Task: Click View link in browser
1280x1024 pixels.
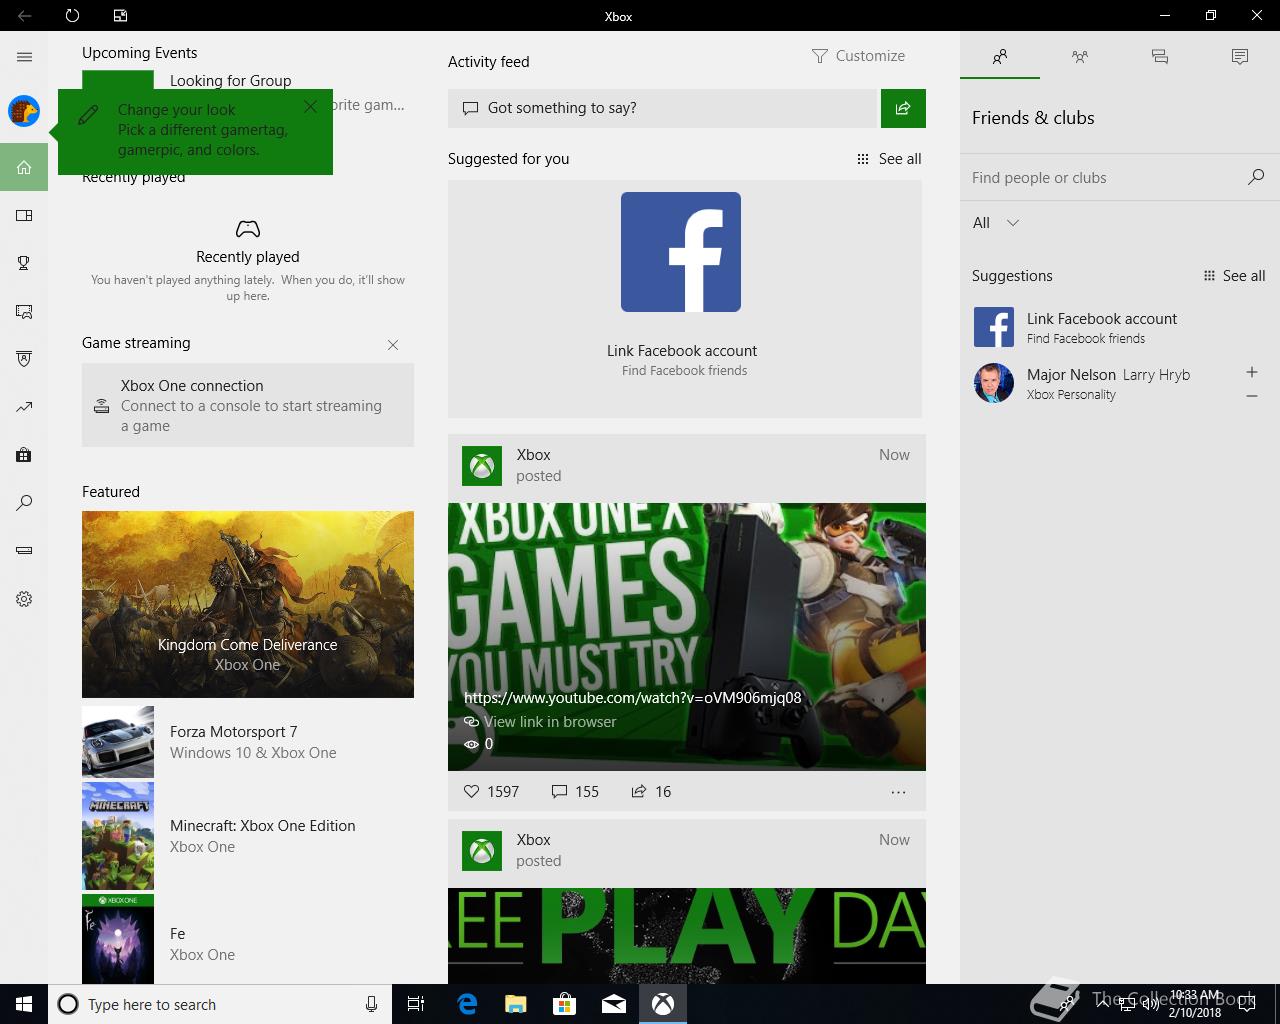Action: (550, 722)
